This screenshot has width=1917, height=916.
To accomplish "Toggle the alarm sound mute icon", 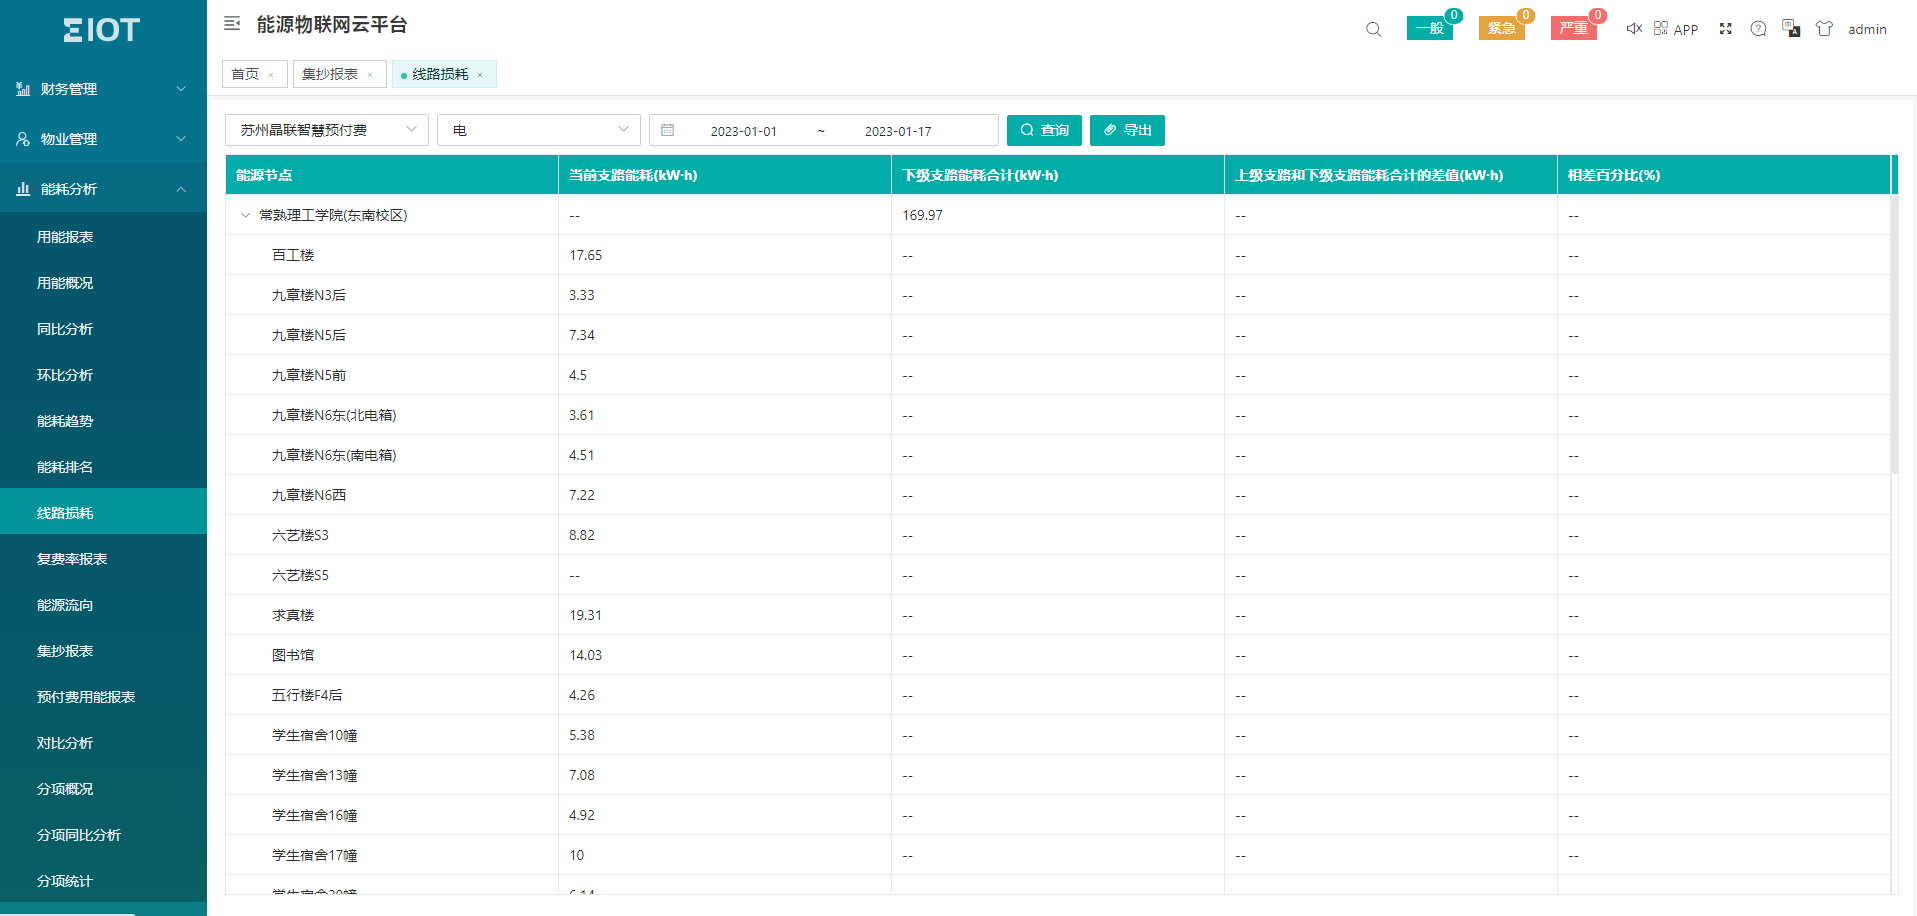I will click(1634, 28).
